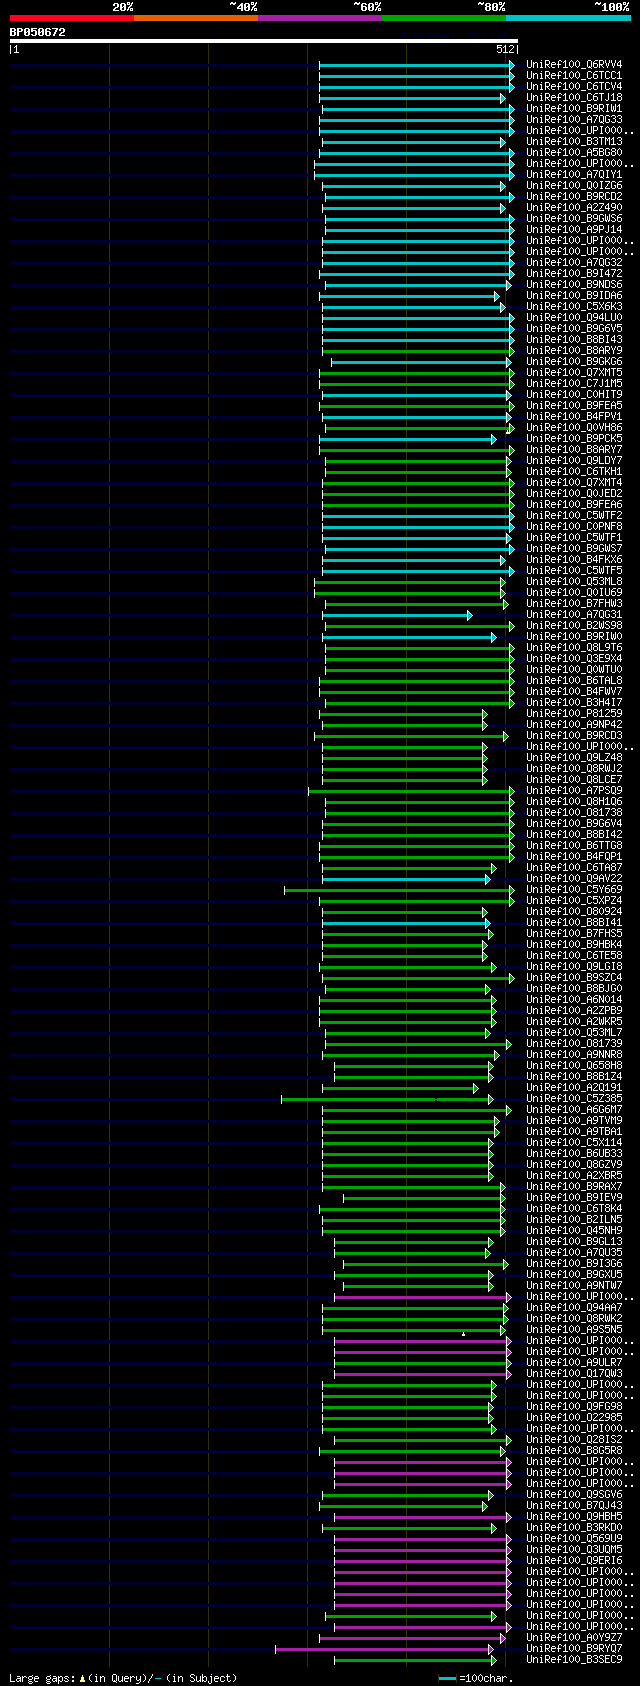Open the UniRef100_B9RIW1 hit
Screen dimensions: 640x1686
click(574, 108)
